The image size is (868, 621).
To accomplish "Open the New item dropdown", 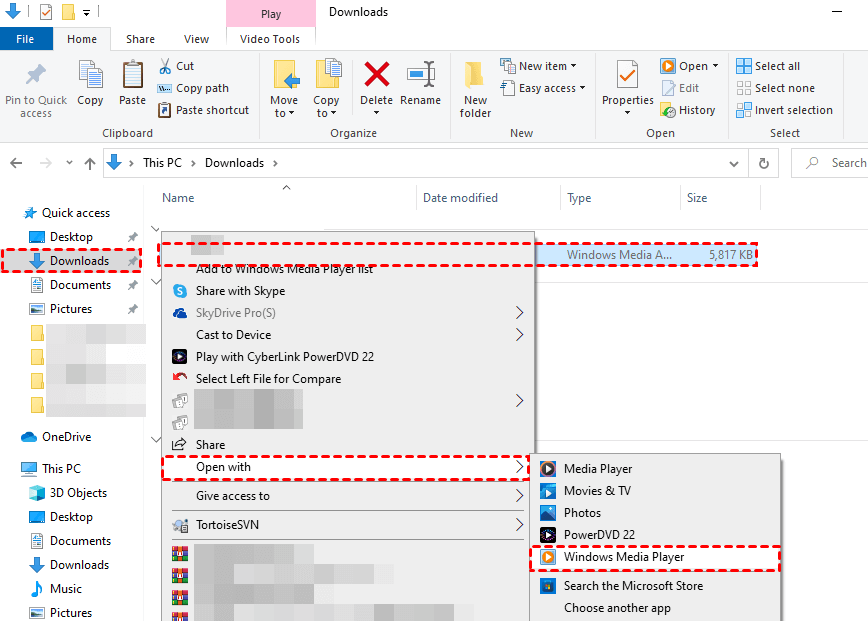I will click(538, 66).
